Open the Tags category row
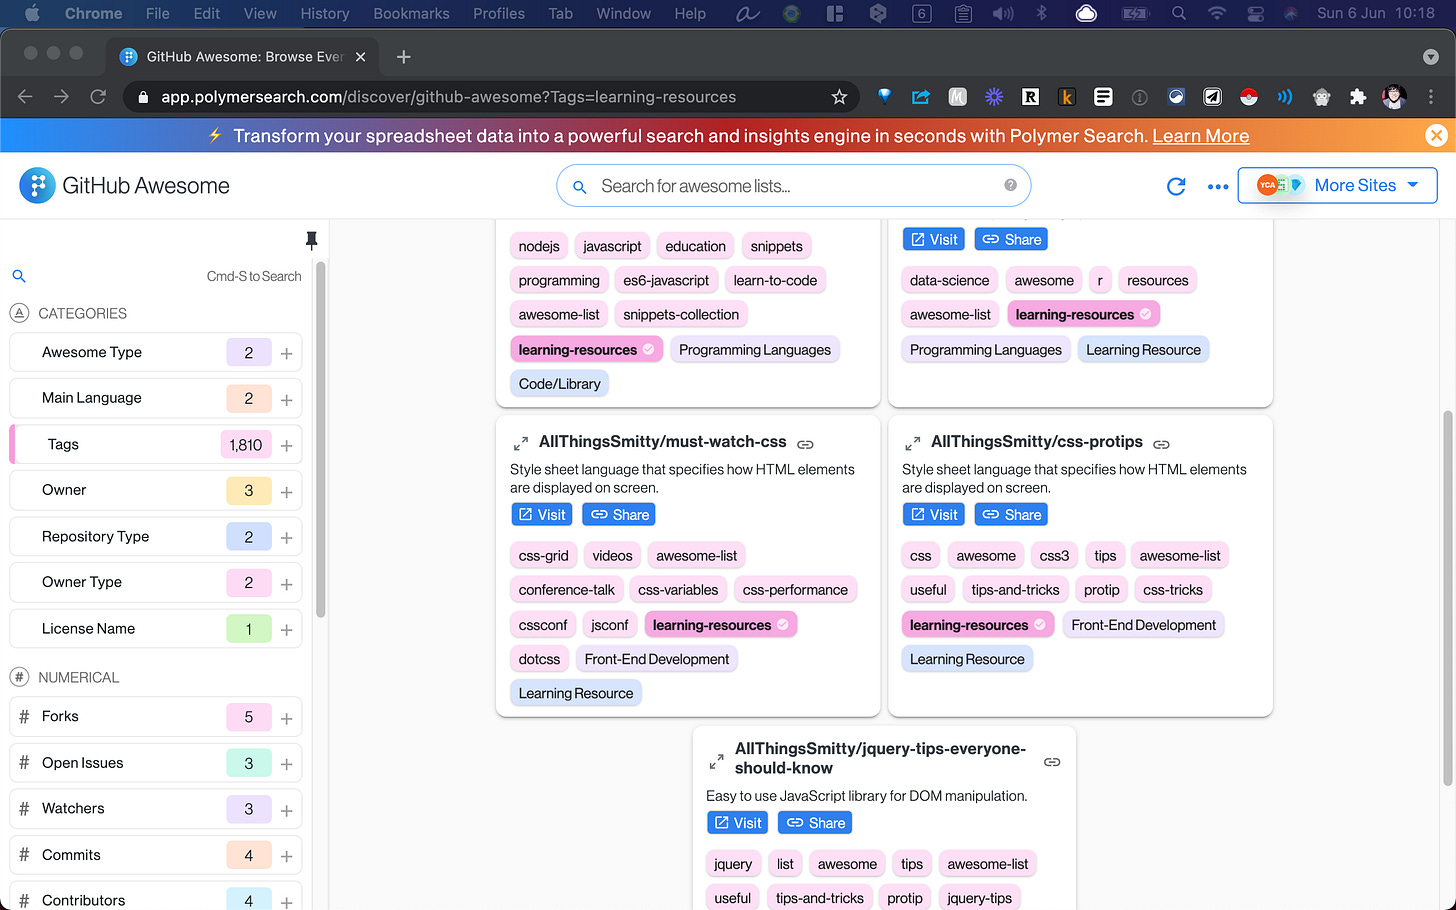The image size is (1456, 910). click(x=155, y=445)
